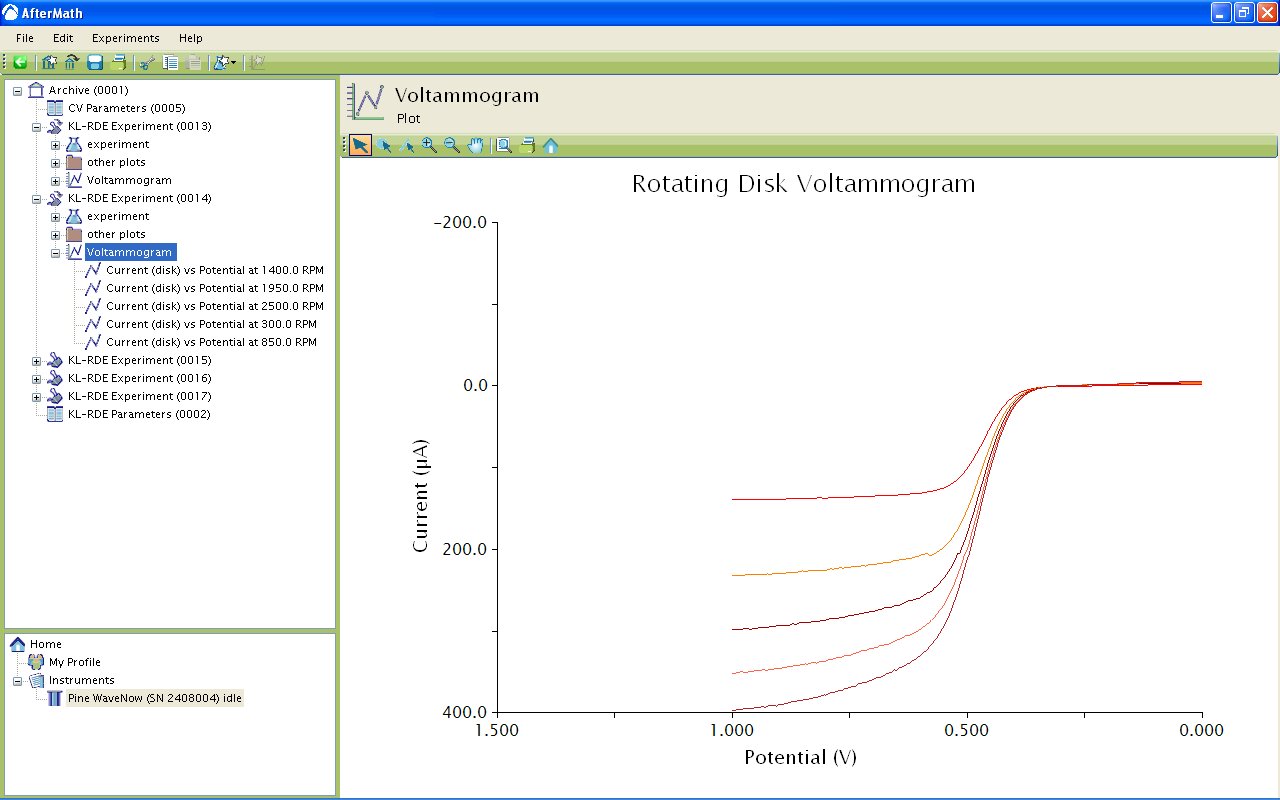
Task: Select Current (disk) vs Potential at 1400.0 RPM
Action: pyautogui.click(x=215, y=270)
